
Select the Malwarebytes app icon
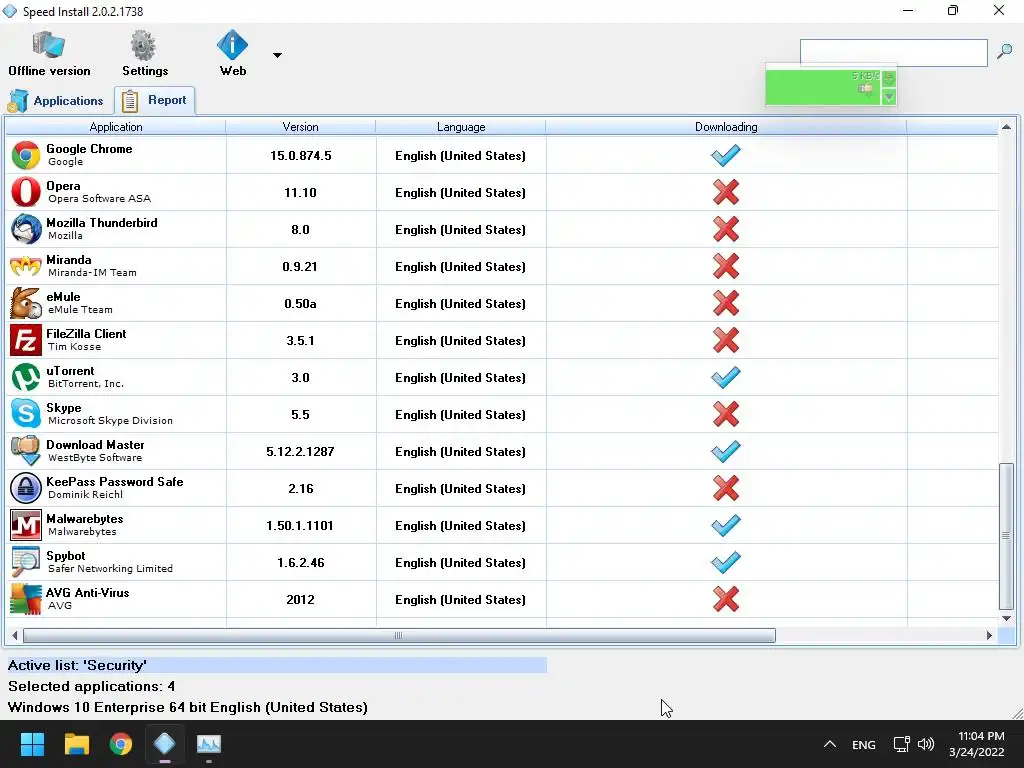pyautogui.click(x=25, y=525)
